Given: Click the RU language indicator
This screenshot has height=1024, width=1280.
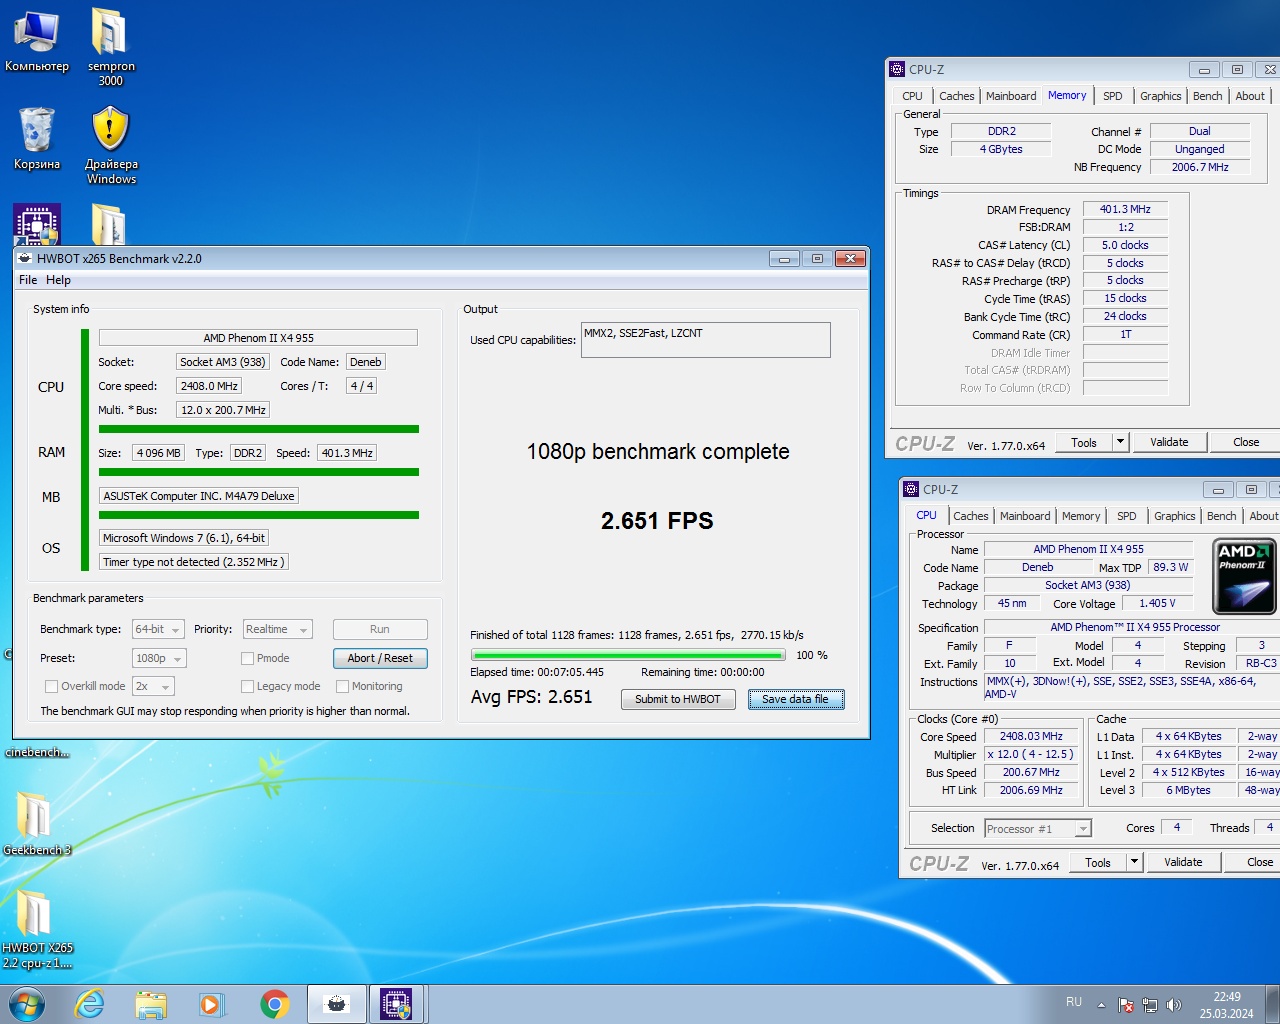Looking at the screenshot, I should [x=1074, y=1001].
